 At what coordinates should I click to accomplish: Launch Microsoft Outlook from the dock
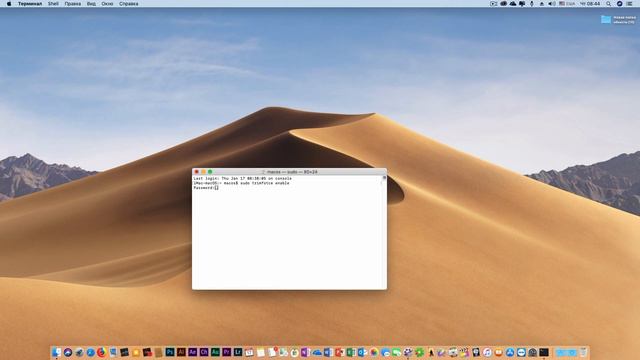tap(362, 352)
